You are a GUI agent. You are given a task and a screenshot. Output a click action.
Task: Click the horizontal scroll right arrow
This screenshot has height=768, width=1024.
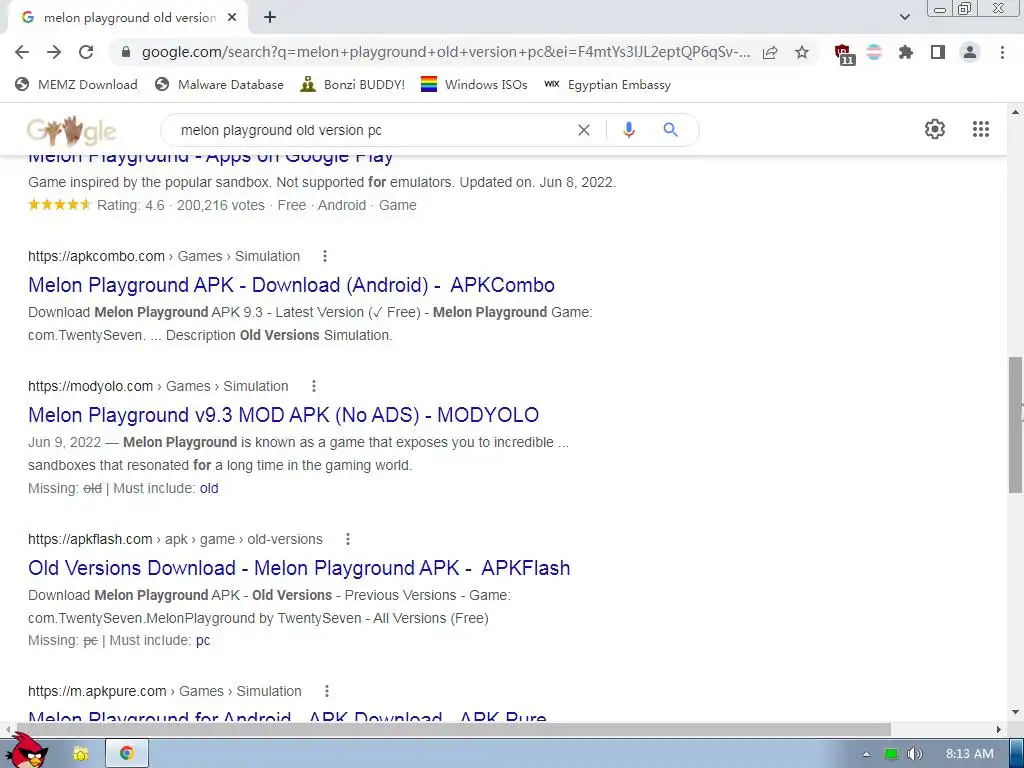coord(999,729)
